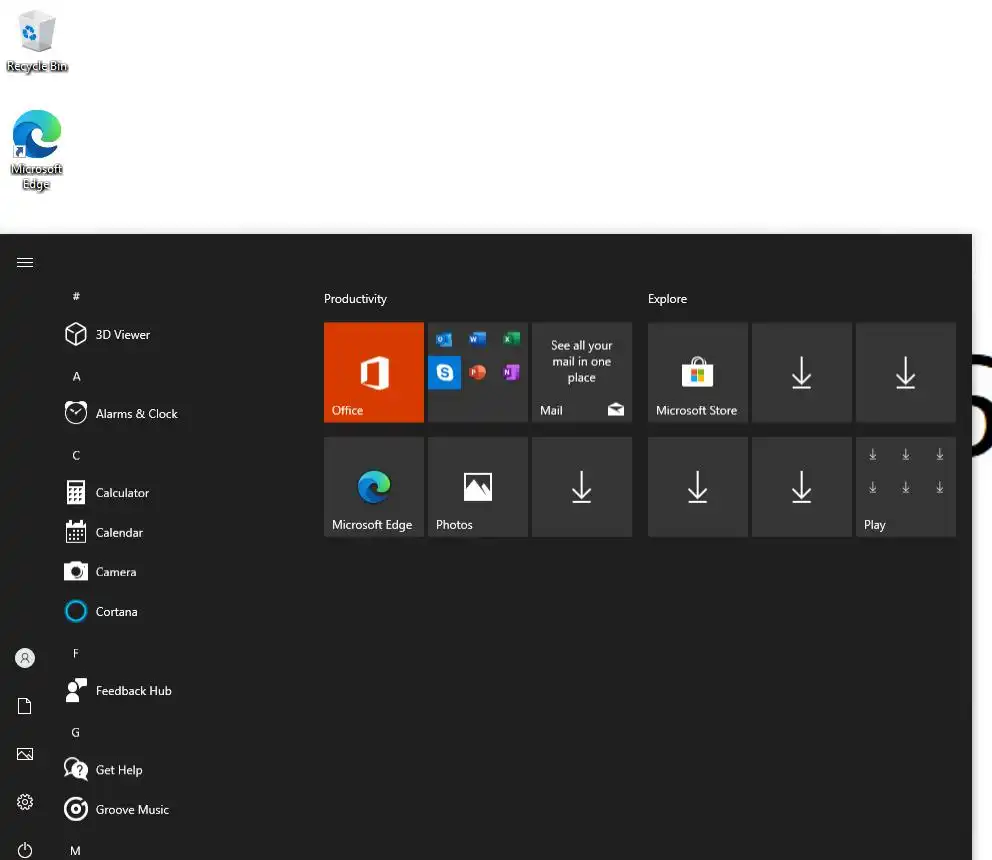Open Skype from the Office apps tile
The height and width of the screenshot is (860, 992).
(444, 372)
